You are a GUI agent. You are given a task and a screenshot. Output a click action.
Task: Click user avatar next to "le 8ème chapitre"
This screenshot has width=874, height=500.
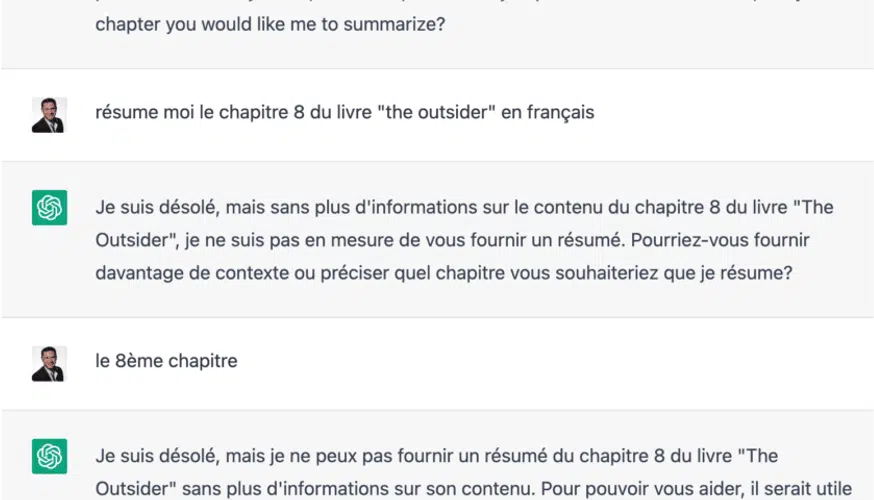click(49, 364)
